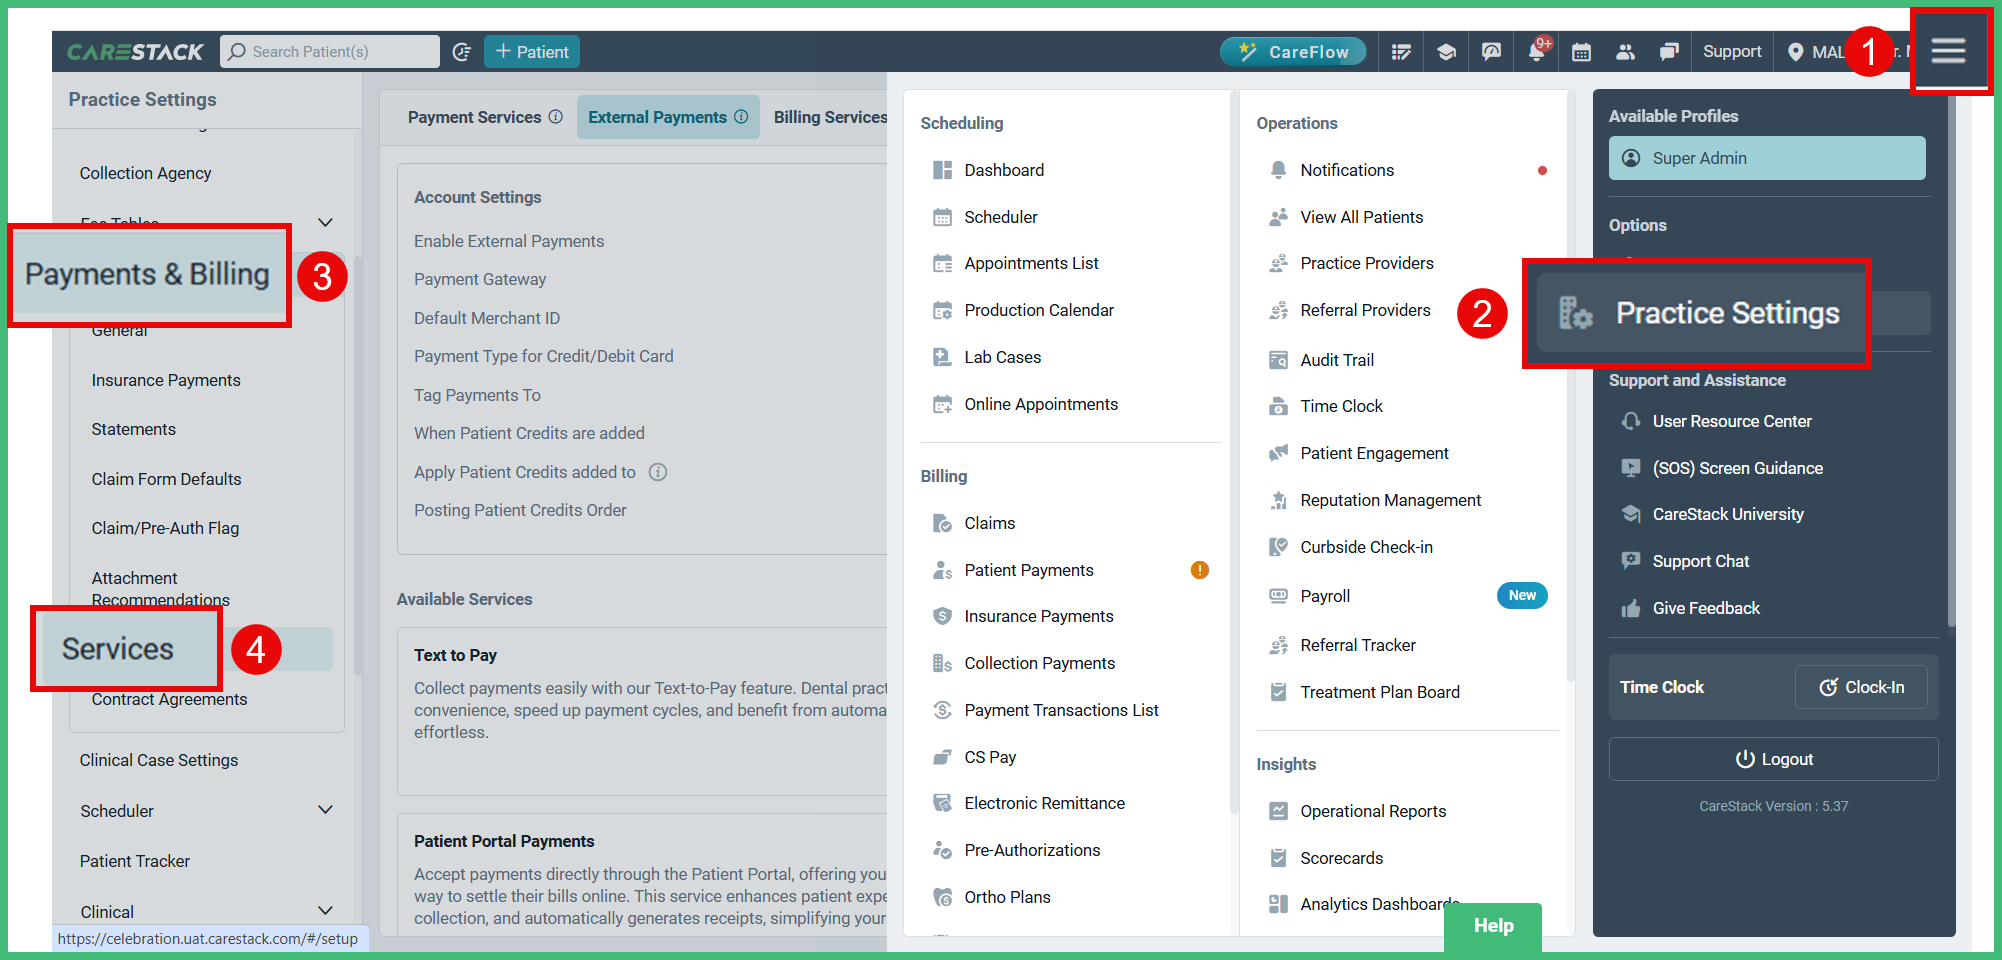Viewport: 2002px width, 960px height.
Task: Open the chat messages icon in top bar
Action: tap(1669, 51)
